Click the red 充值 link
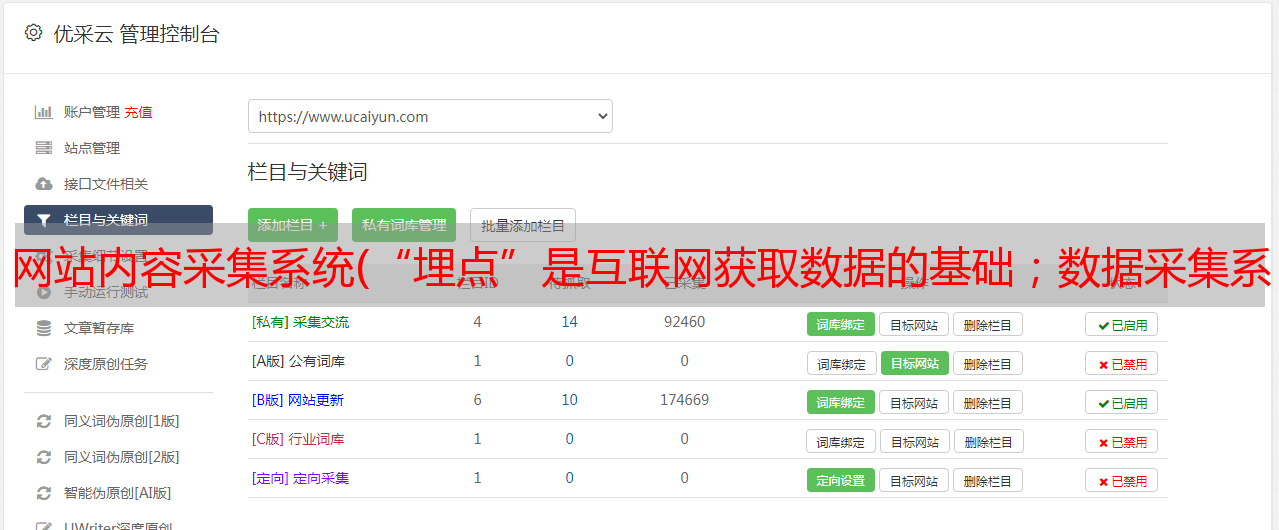This screenshot has width=1279, height=530. (x=139, y=112)
